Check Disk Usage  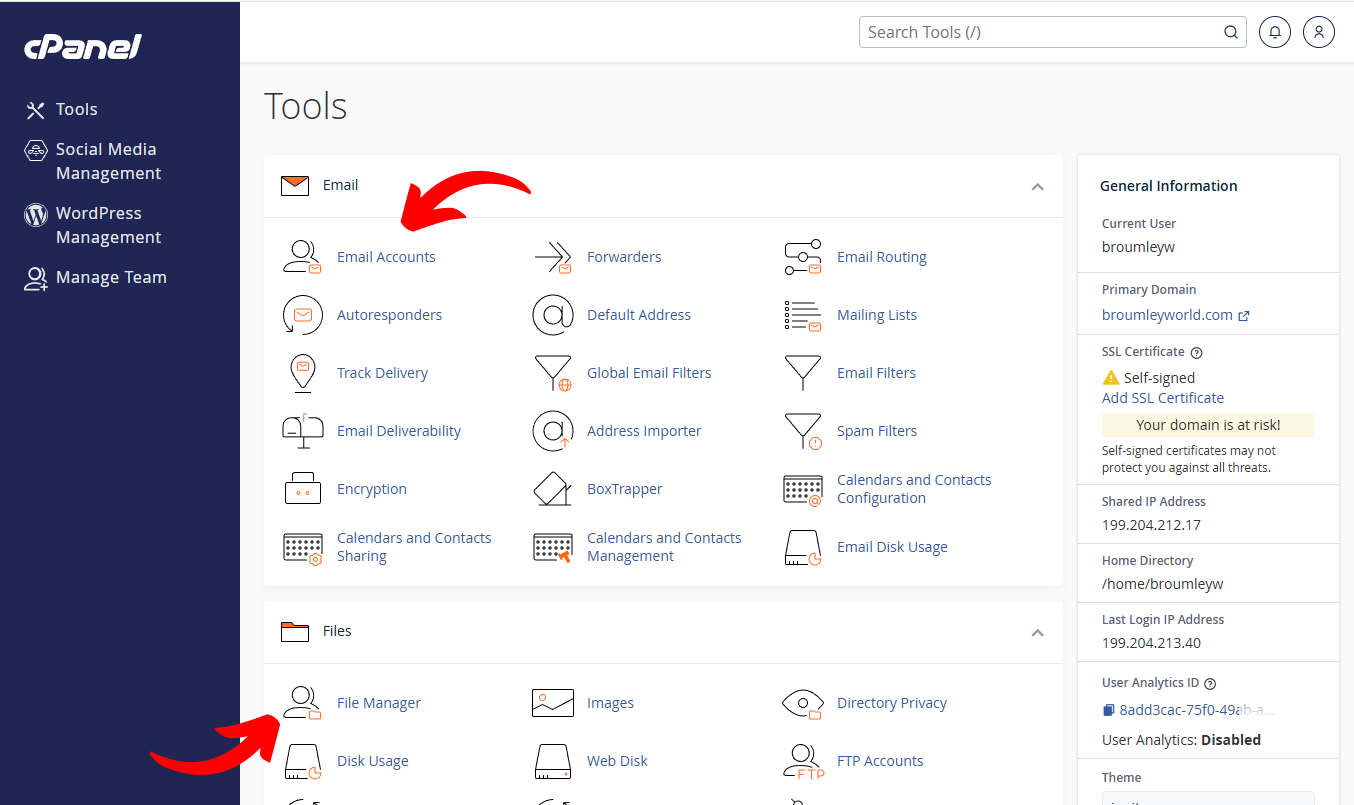point(372,761)
